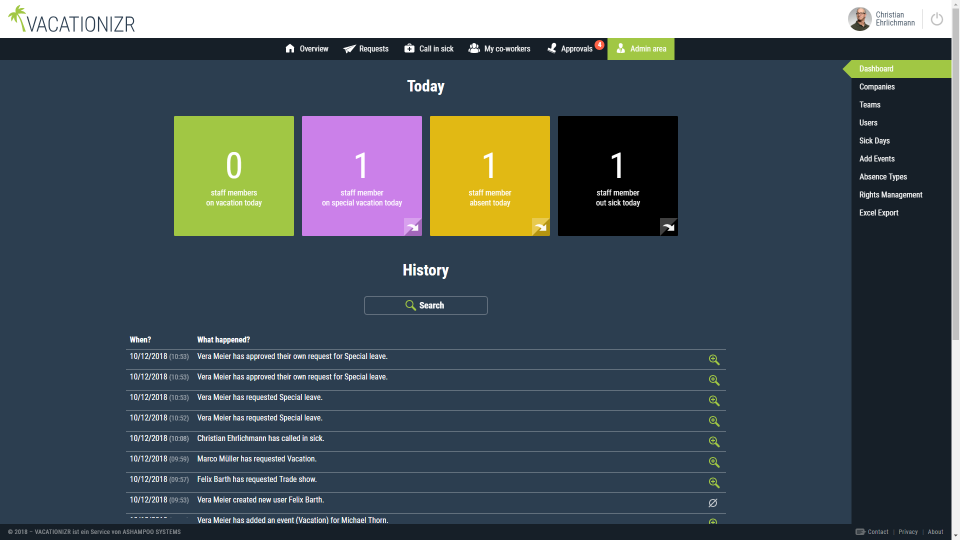Image resolution: width=960 pixels, height=540 pixels.
Task: Click the red Approvals notification badge
Action: (599, 45)
